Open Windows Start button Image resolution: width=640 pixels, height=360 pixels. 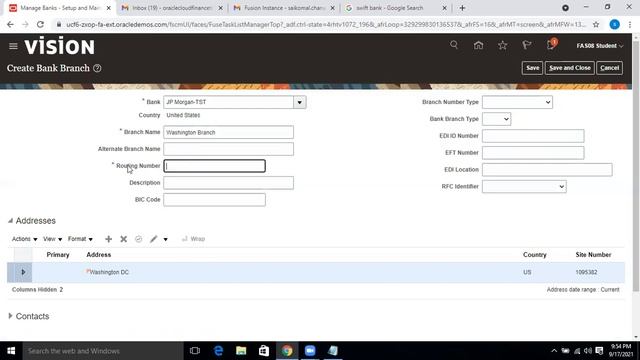pos(11,351)
